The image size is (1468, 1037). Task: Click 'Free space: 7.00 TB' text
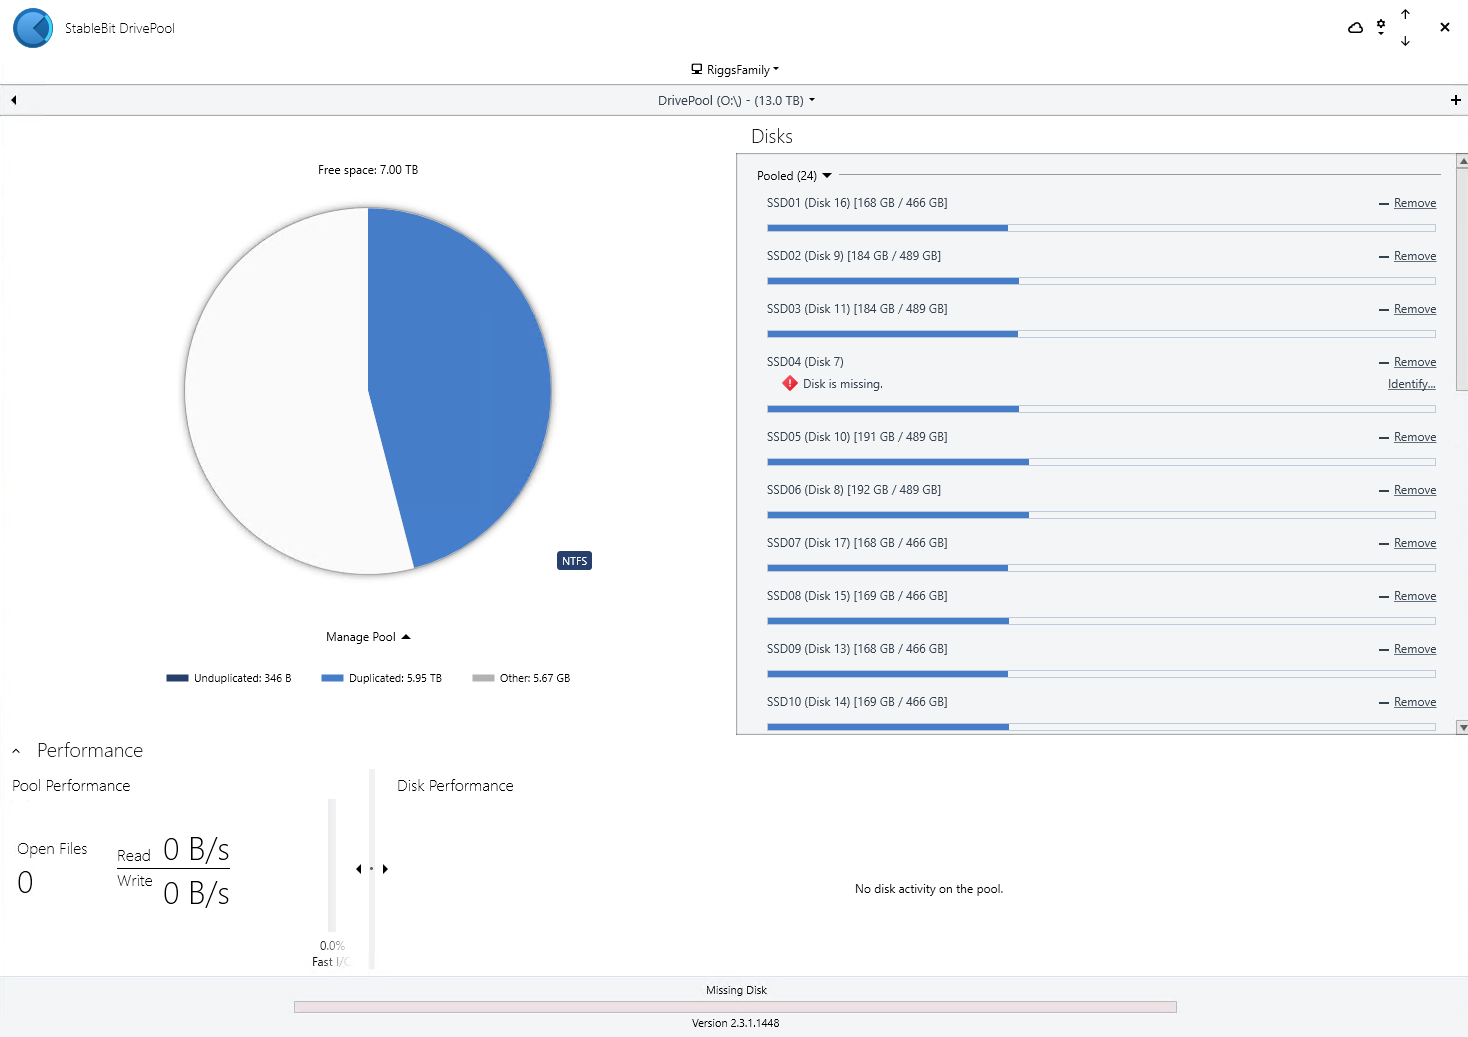pyautogui.click(x=368, y=170)
